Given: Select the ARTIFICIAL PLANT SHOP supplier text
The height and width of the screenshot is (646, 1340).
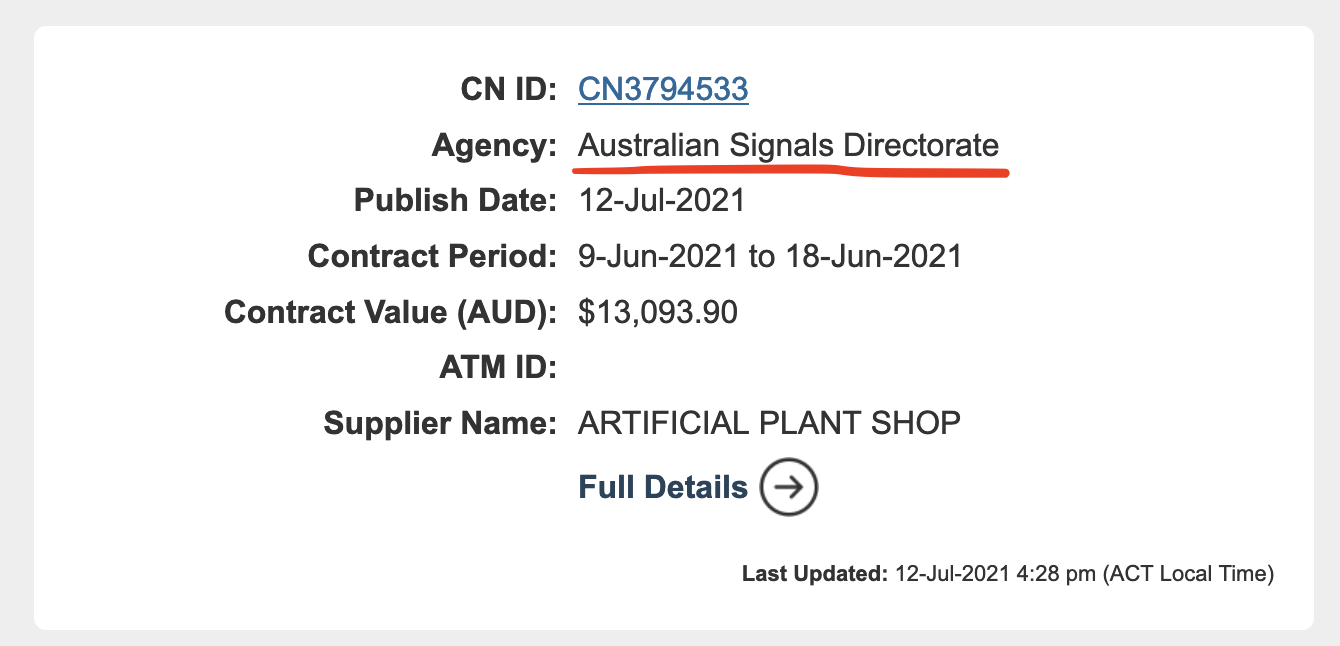Looking at the screenshot, I should tap(769, 423).
